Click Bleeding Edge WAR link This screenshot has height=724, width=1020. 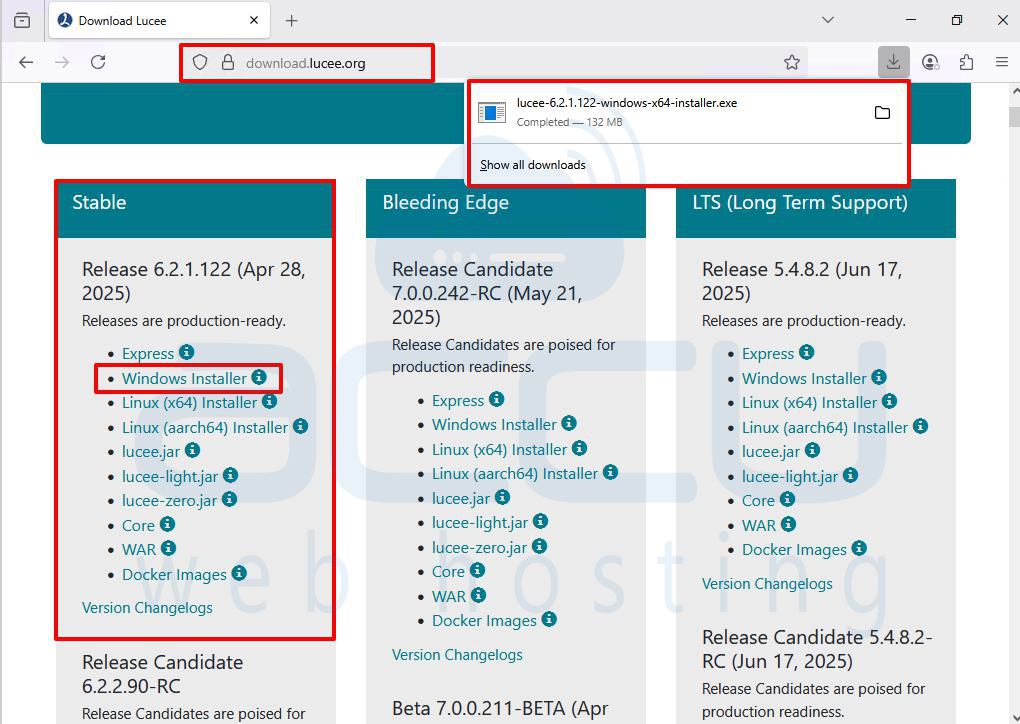[449, 597]
